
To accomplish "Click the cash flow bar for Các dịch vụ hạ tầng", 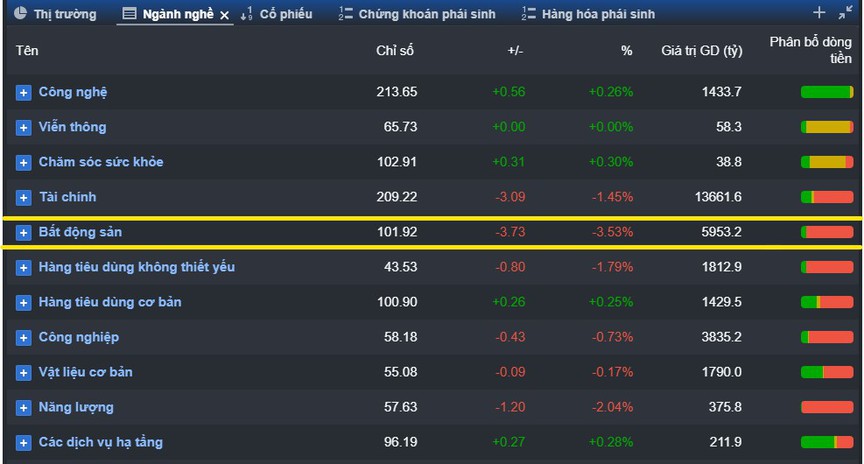I will coord(826,443).
